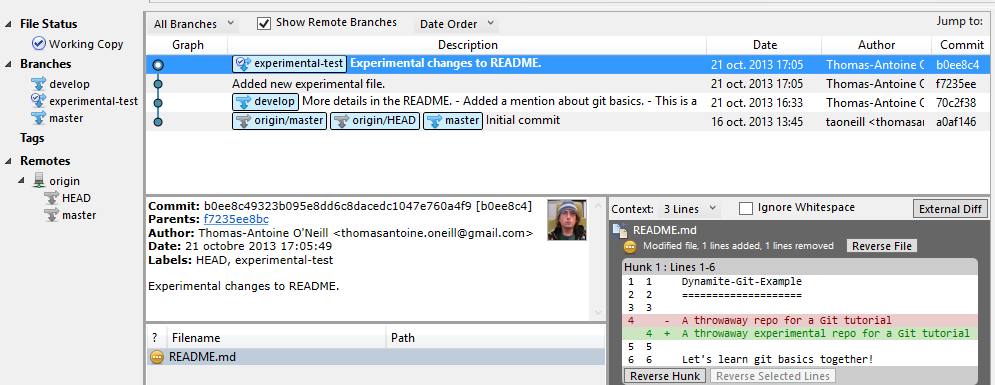Click the modified-file icon beside README.md in file list

point(157,357)
